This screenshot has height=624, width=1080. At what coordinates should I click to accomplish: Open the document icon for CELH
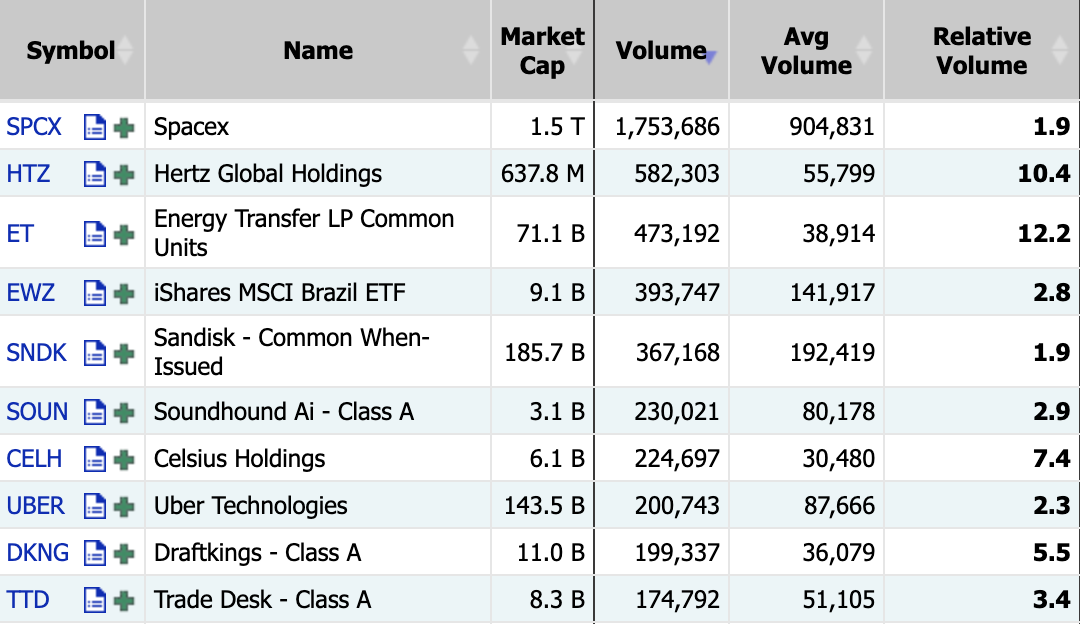coord(94,459)
